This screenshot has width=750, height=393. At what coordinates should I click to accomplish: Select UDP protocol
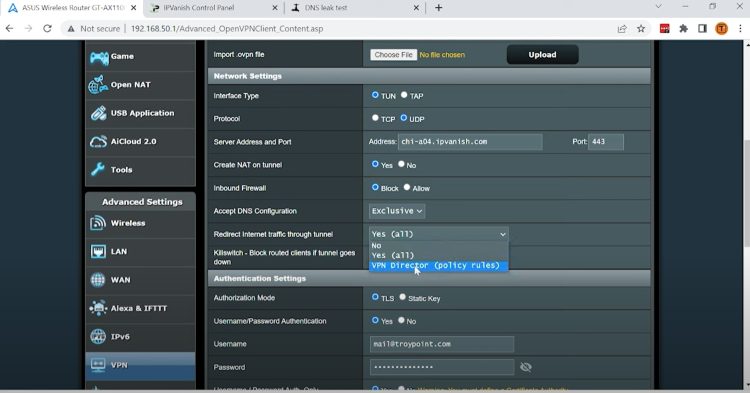click(404, 118)
